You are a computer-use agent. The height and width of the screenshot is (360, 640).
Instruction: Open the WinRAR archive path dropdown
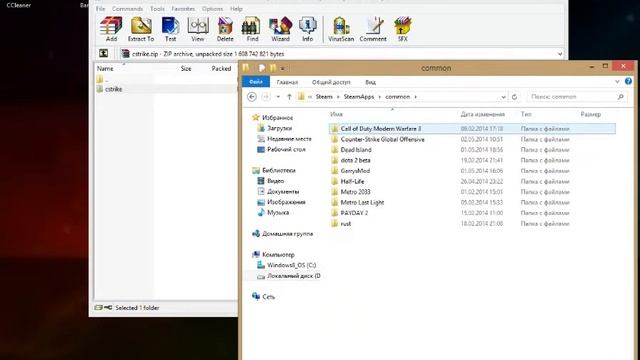560,54
